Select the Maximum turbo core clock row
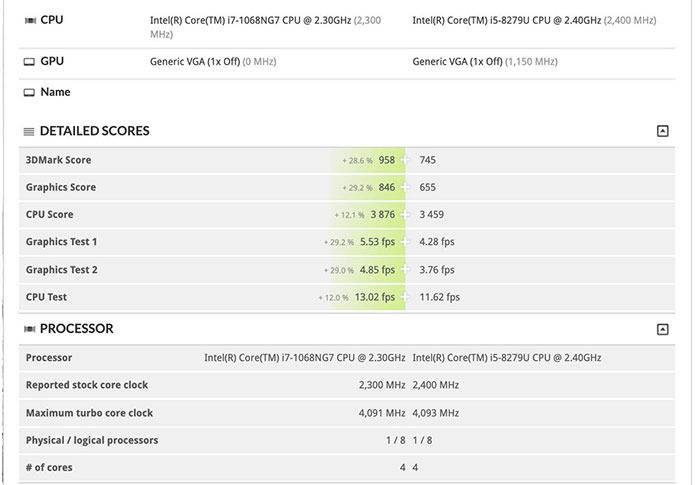This screenshot has width=695, height=485. (x=347, y=413)
